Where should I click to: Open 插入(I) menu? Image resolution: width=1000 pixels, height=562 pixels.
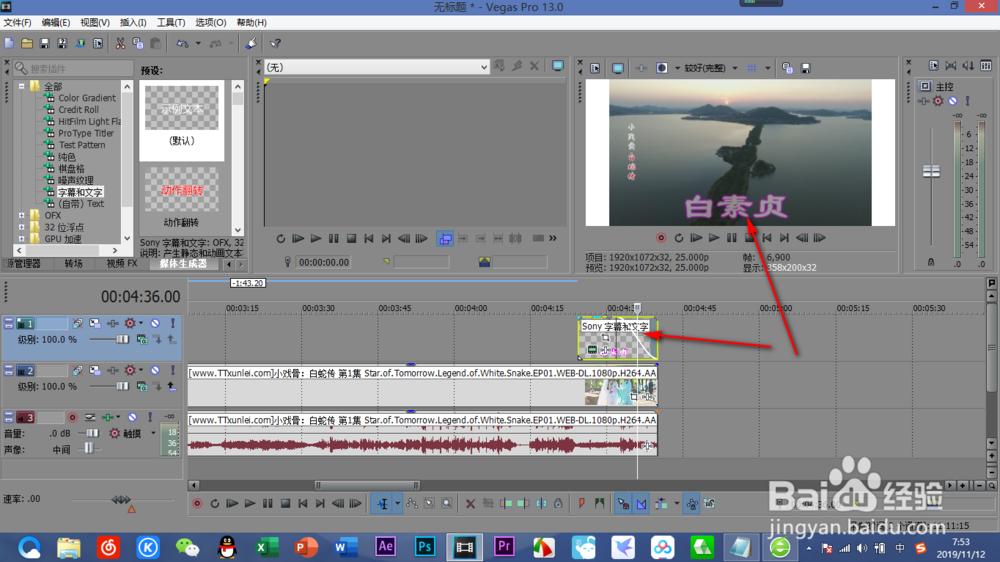pyautogui.click(x=133, y=22)
